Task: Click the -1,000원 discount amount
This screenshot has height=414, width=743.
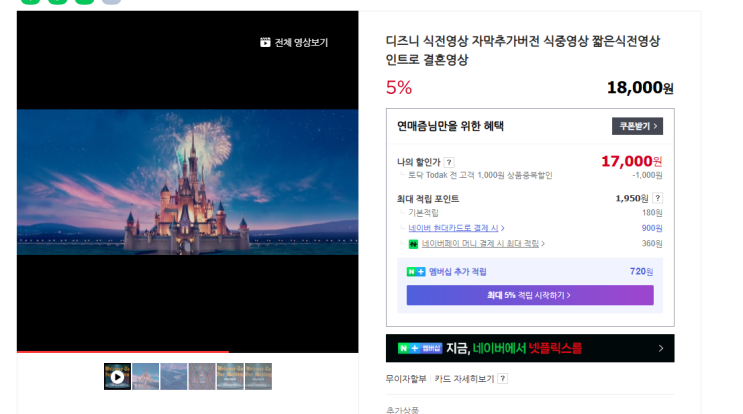Action: 647,175
